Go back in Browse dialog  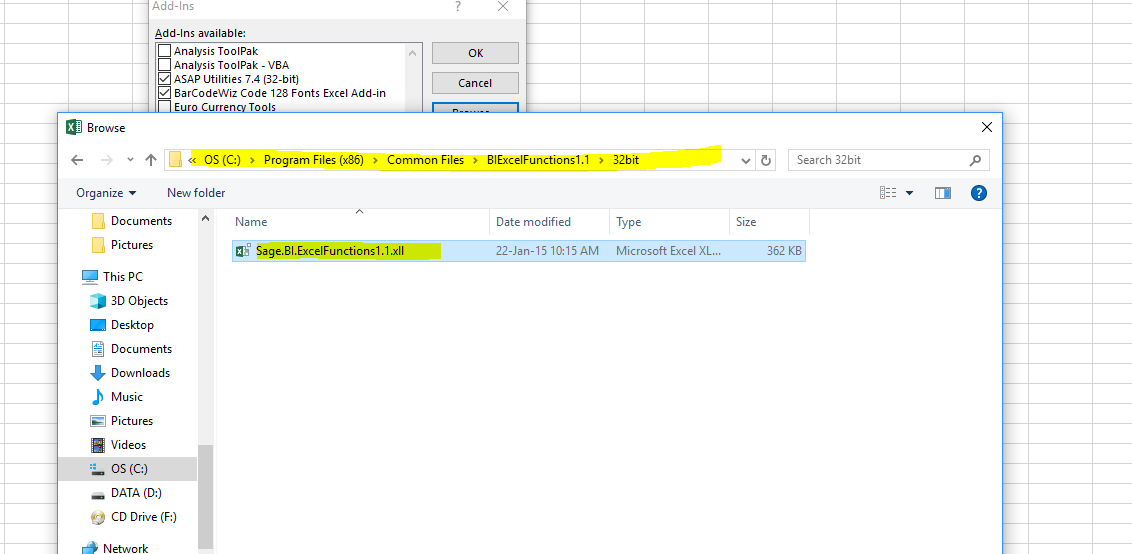click(77, 160)
